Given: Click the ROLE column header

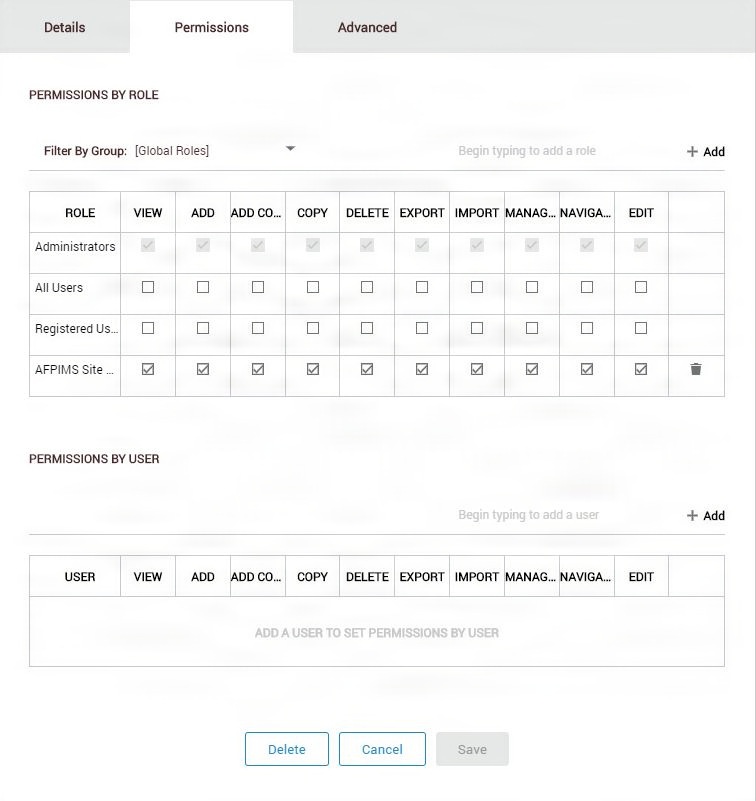Looking at the screenshot, I should [x=80, y=213].
